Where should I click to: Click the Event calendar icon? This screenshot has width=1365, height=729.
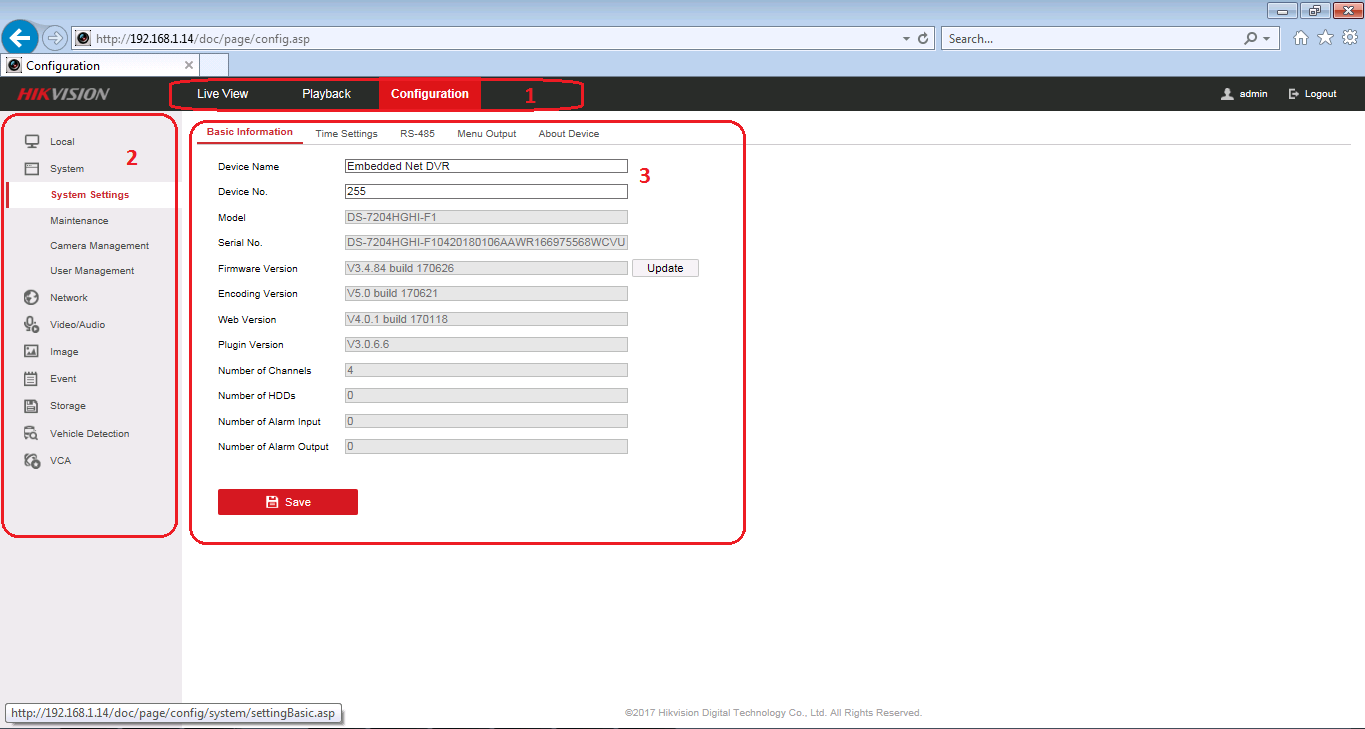click(32, 378)
